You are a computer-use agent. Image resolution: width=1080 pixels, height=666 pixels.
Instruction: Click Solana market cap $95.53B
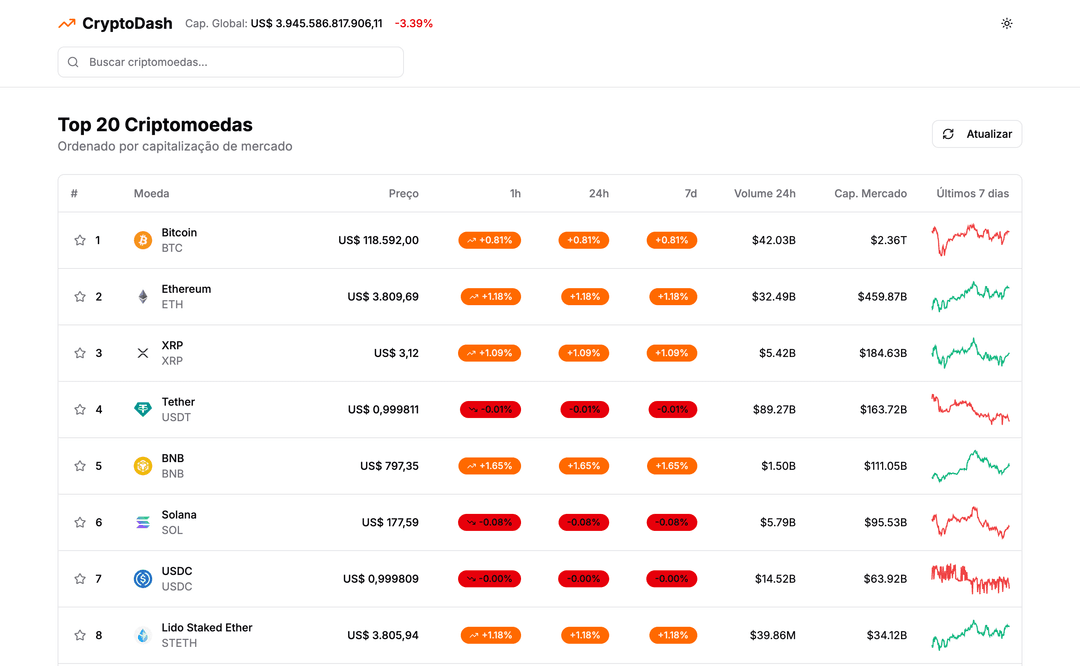886,523
